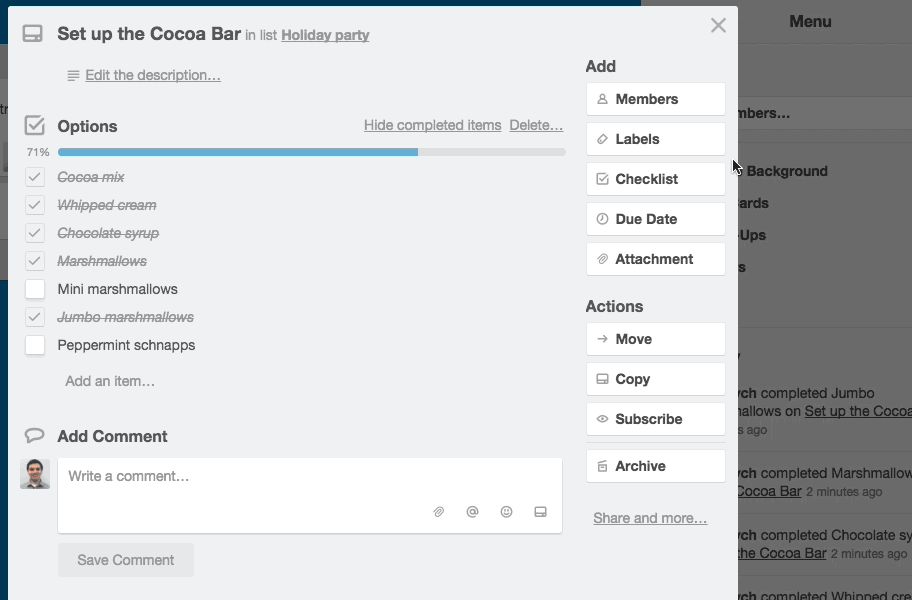Viewport: 912px width, 600px height.
Task: Hide completed checklist items
Action: click(432, 125)
